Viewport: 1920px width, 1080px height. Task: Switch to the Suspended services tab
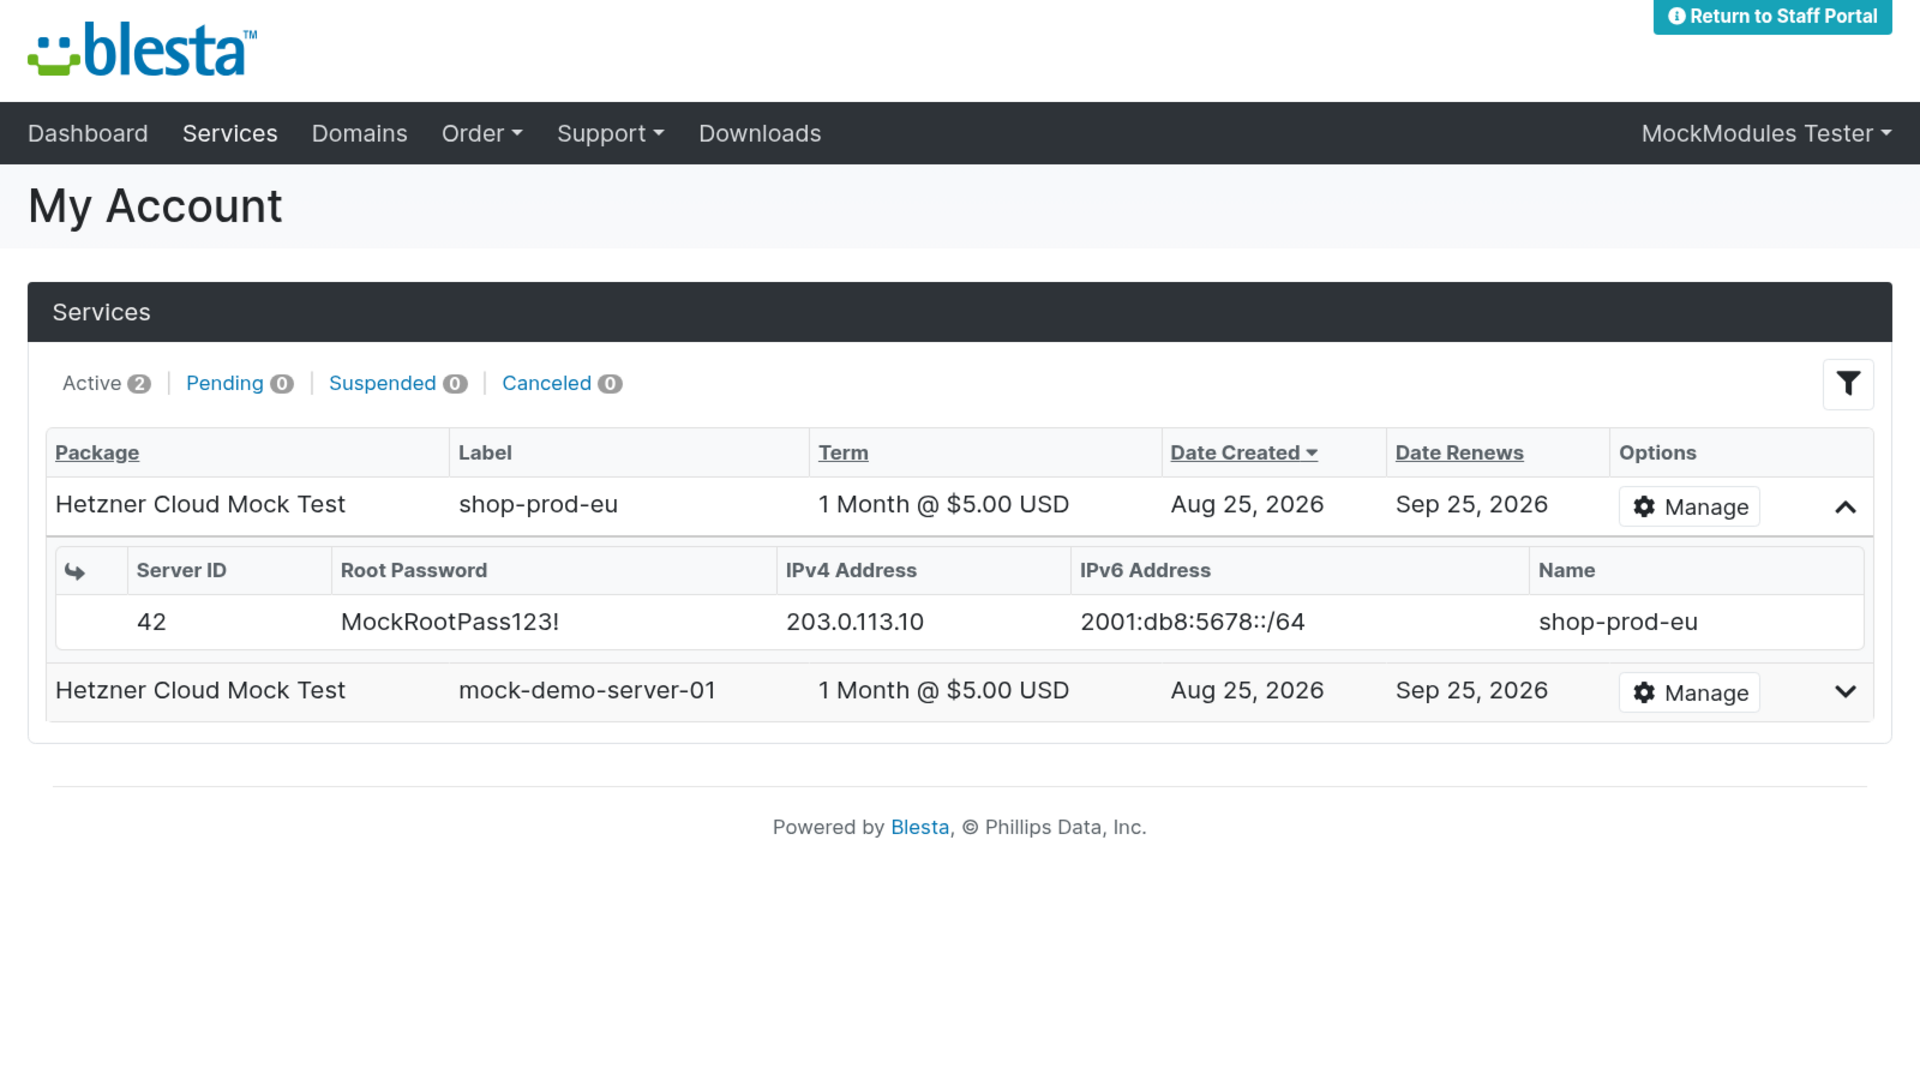398,384
